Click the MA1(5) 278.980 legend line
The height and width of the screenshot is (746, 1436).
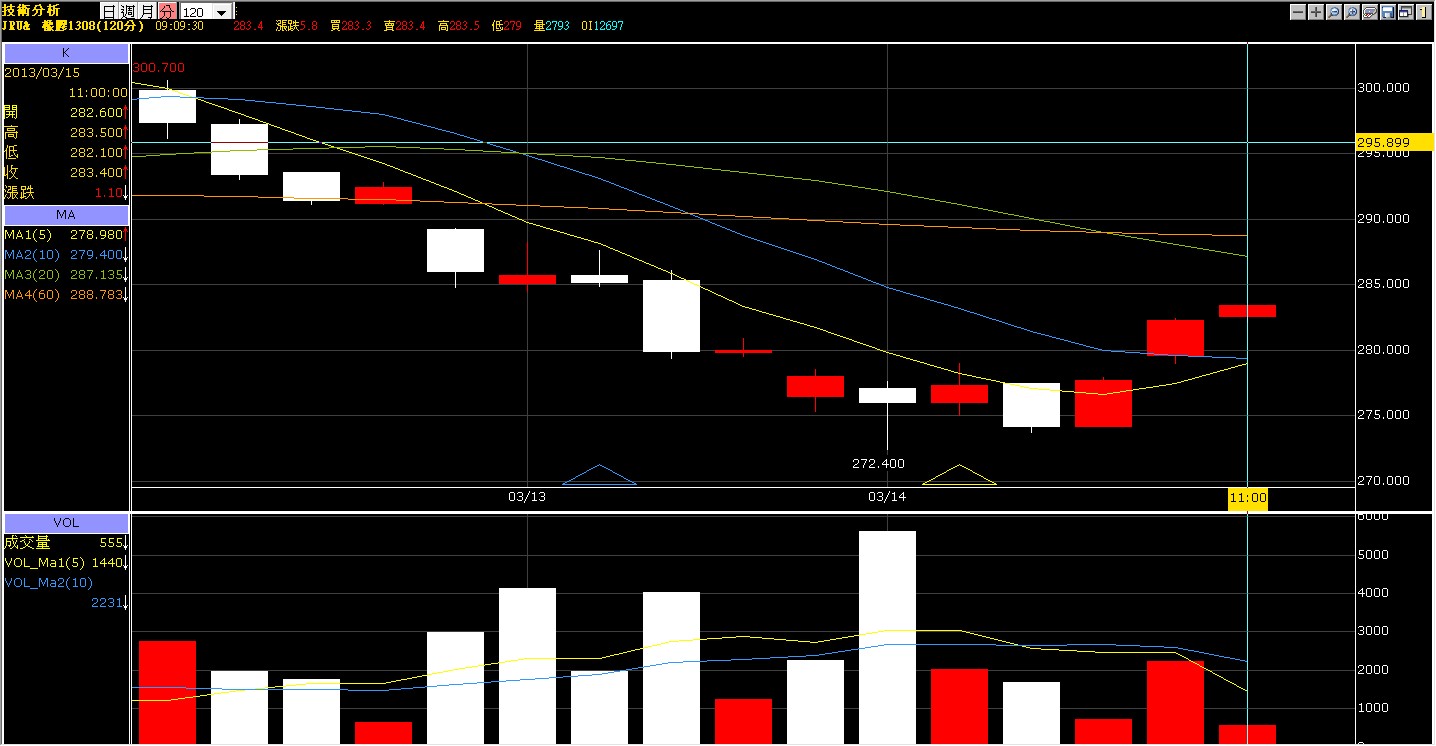click(x=64, y=234)
